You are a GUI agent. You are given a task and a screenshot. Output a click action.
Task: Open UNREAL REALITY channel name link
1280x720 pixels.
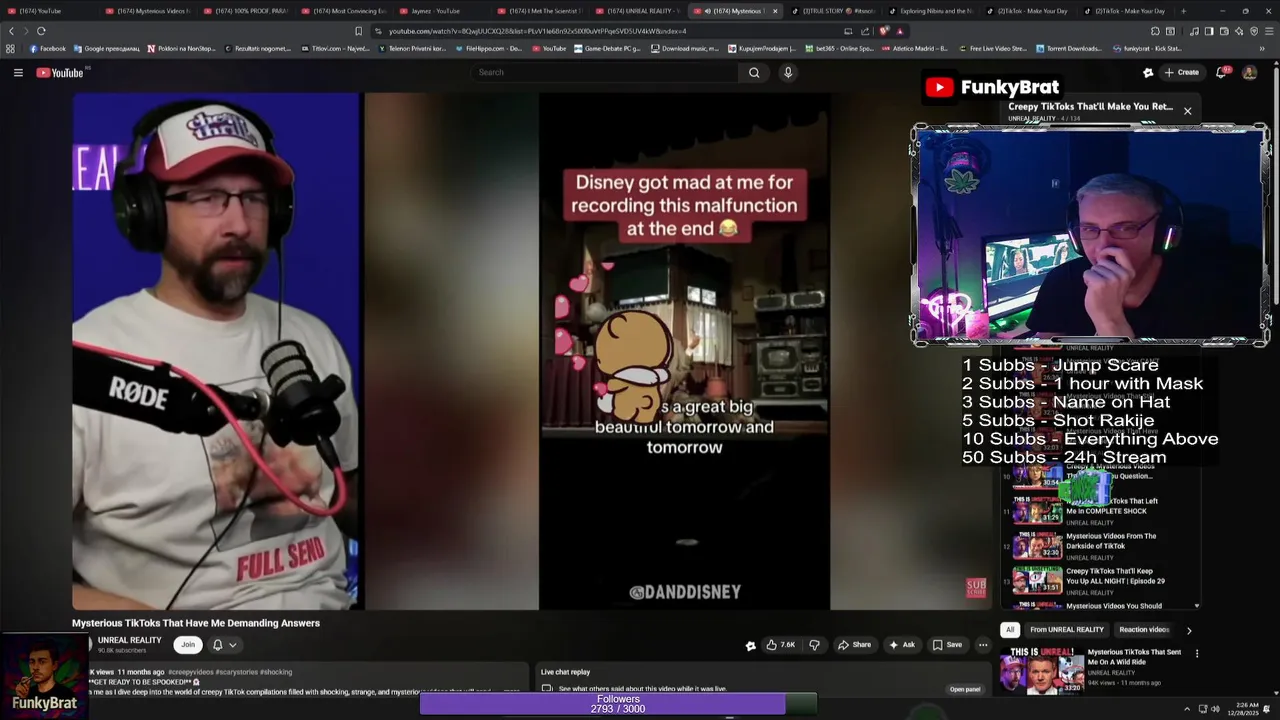point(129,640)
